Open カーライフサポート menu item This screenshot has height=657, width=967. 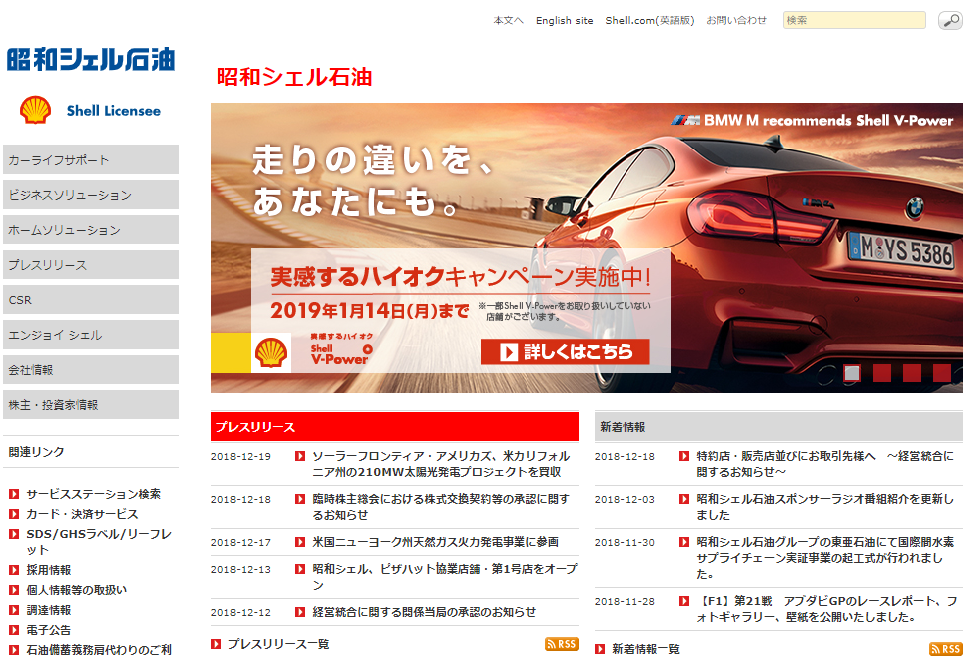pyautogui.click(x=91, y=160)
